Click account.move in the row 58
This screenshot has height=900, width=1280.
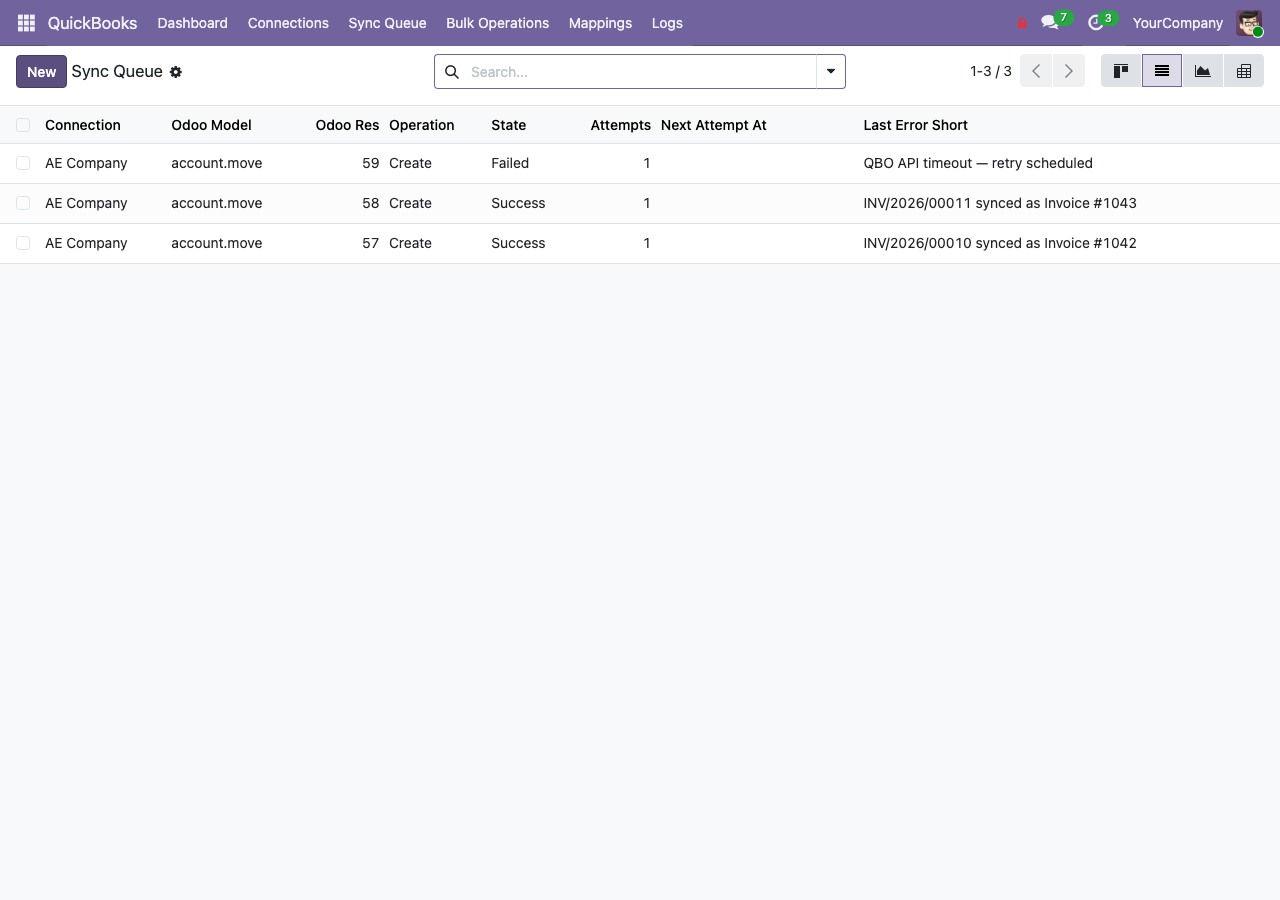[216, 203]
